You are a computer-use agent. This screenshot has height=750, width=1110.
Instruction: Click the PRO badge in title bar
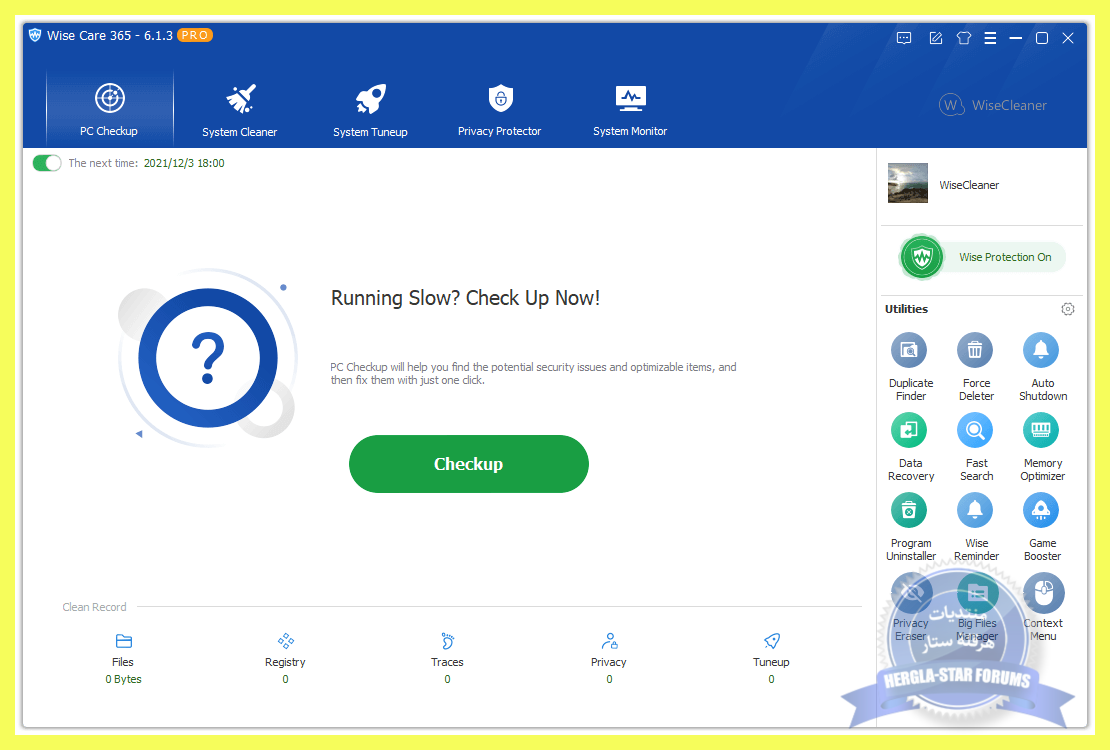click(x=195, y=35)
